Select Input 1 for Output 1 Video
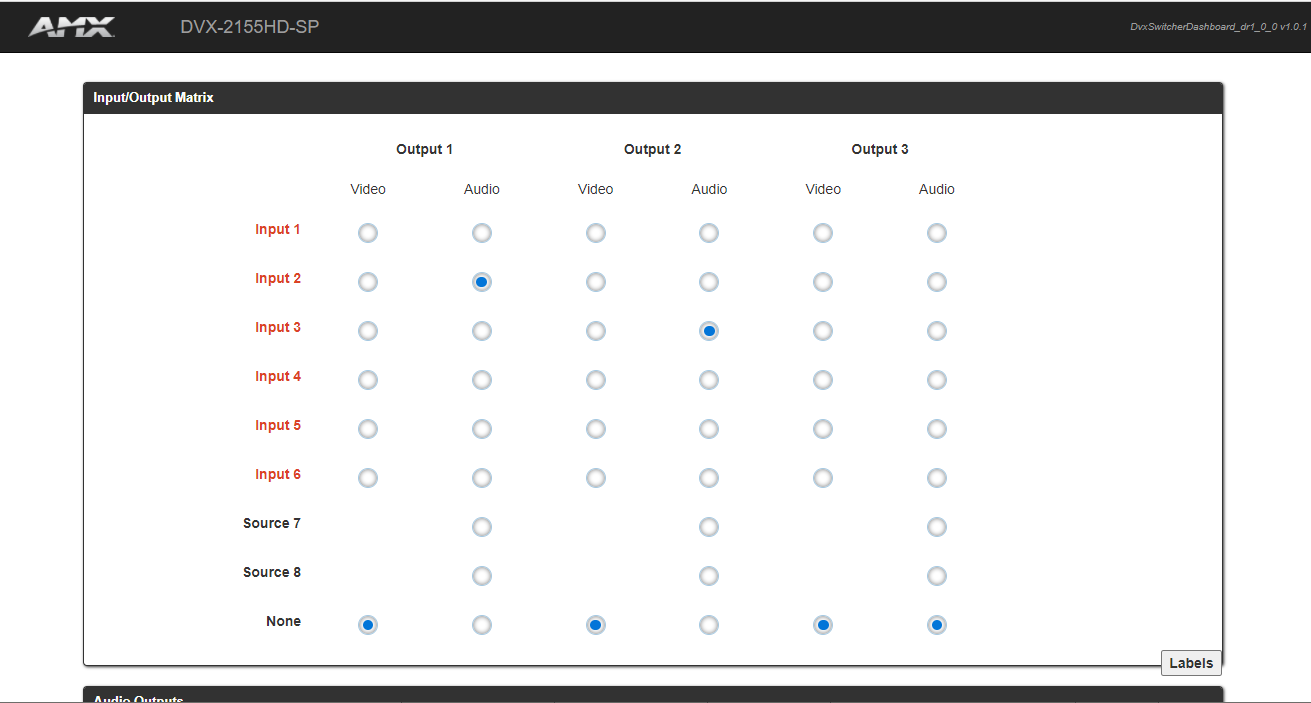The width and height of the screenshot is (1311, 703). coord(368,233)
